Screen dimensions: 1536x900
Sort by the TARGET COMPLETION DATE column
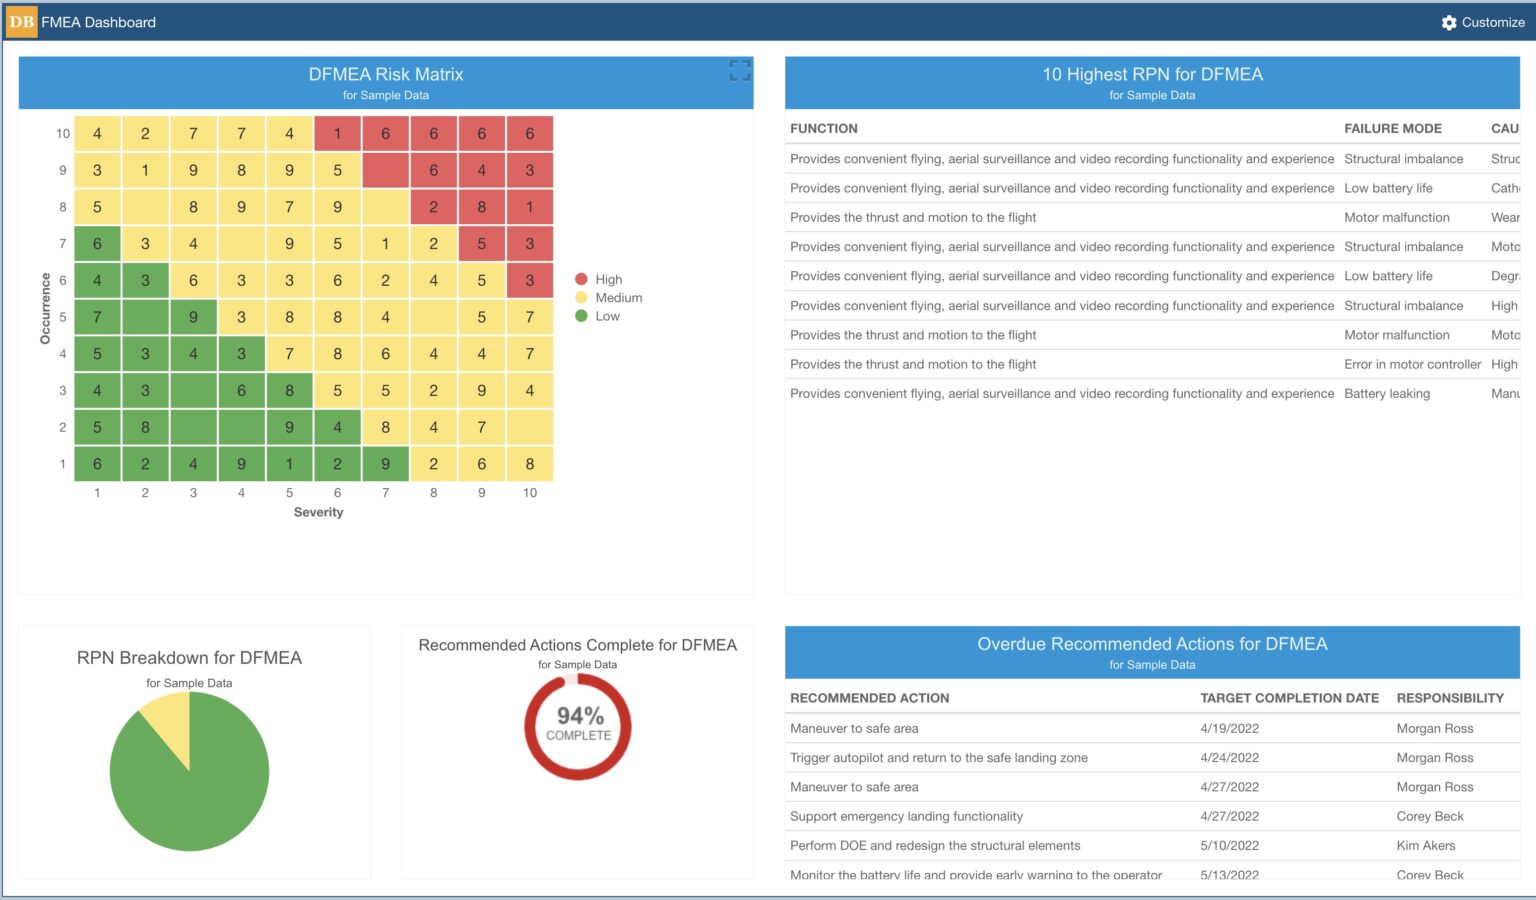coord(1290,697)
